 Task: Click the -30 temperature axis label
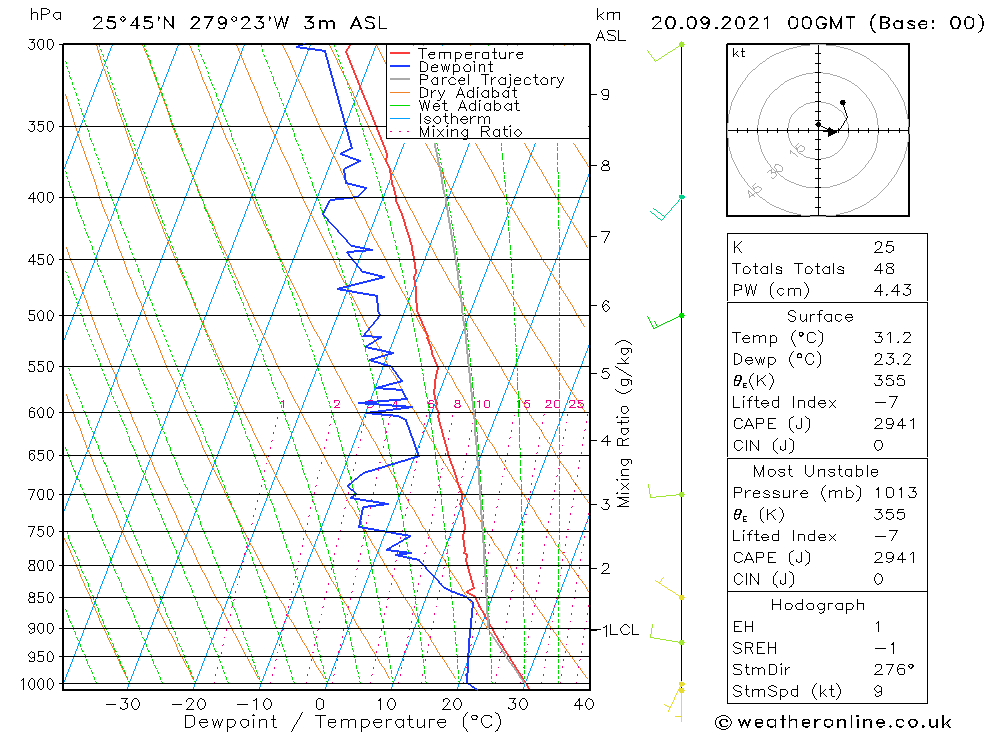click(x=123, y=704)
